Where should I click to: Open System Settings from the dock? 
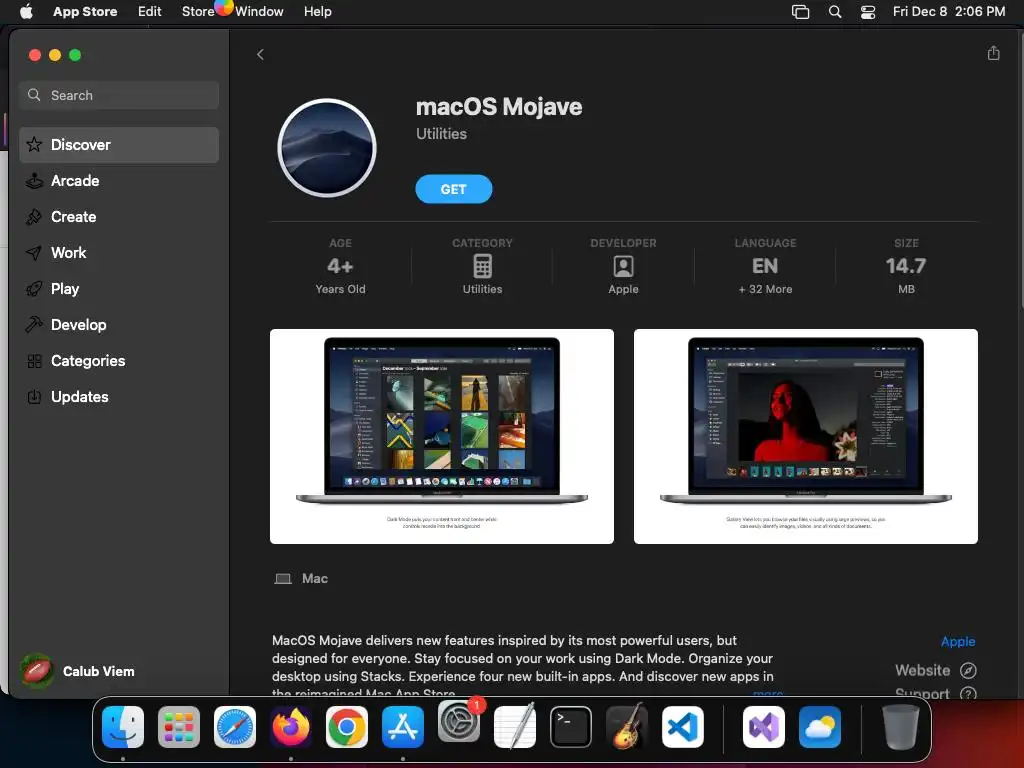pyautogui.click(x=458, y=722)
